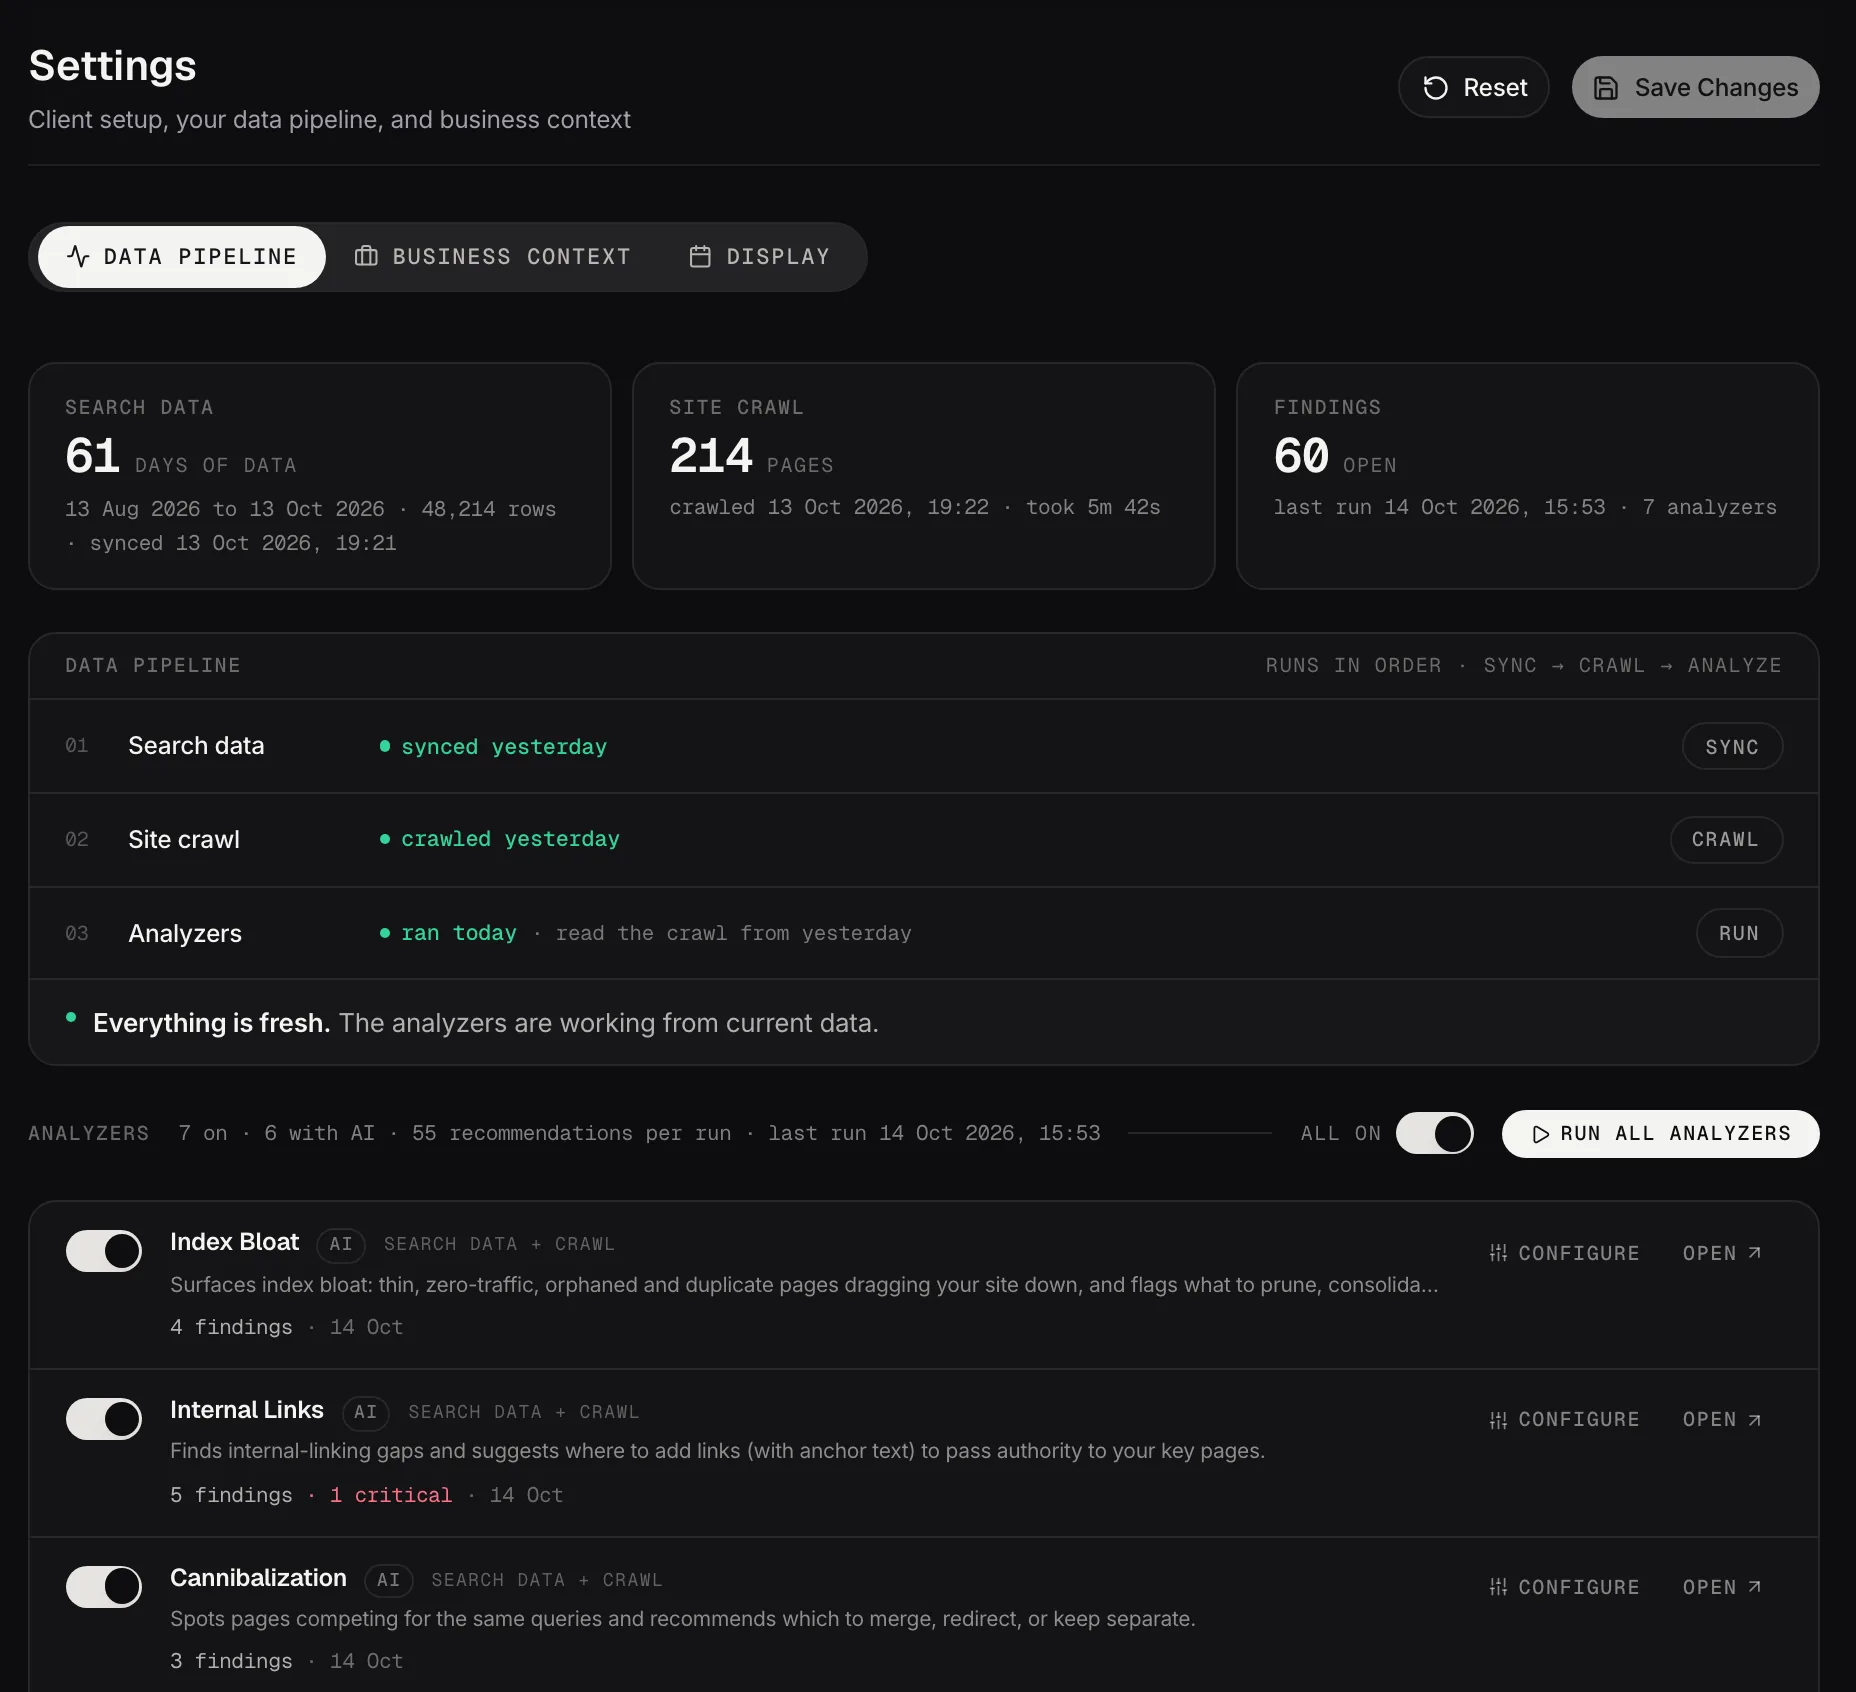The image size is (1856, 1692).
Task: Click the arrow icon on Cannibalization Open
Action: tap(1755, 1587)
